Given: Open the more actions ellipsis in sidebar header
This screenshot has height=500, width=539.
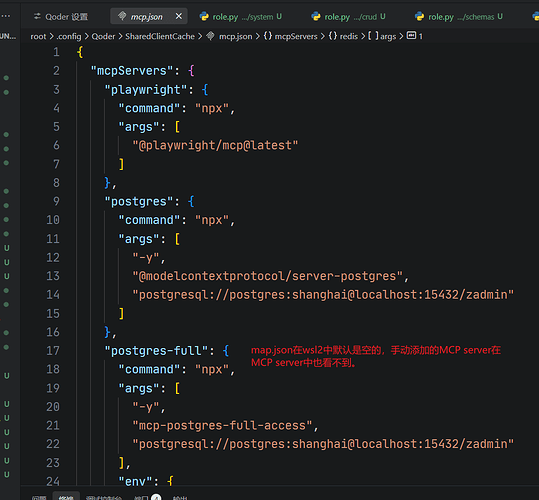Looking at the screenshot, I should click(6, 16).
